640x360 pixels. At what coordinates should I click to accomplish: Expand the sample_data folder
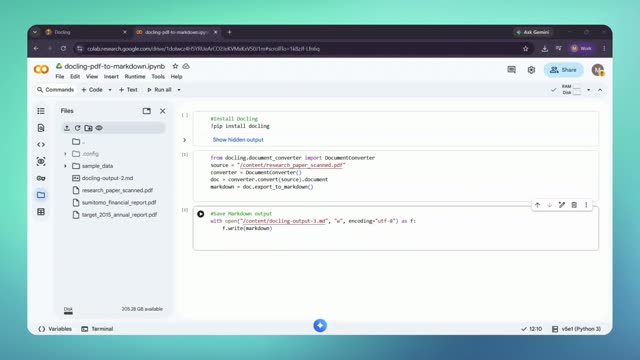(x=65, y=166)
